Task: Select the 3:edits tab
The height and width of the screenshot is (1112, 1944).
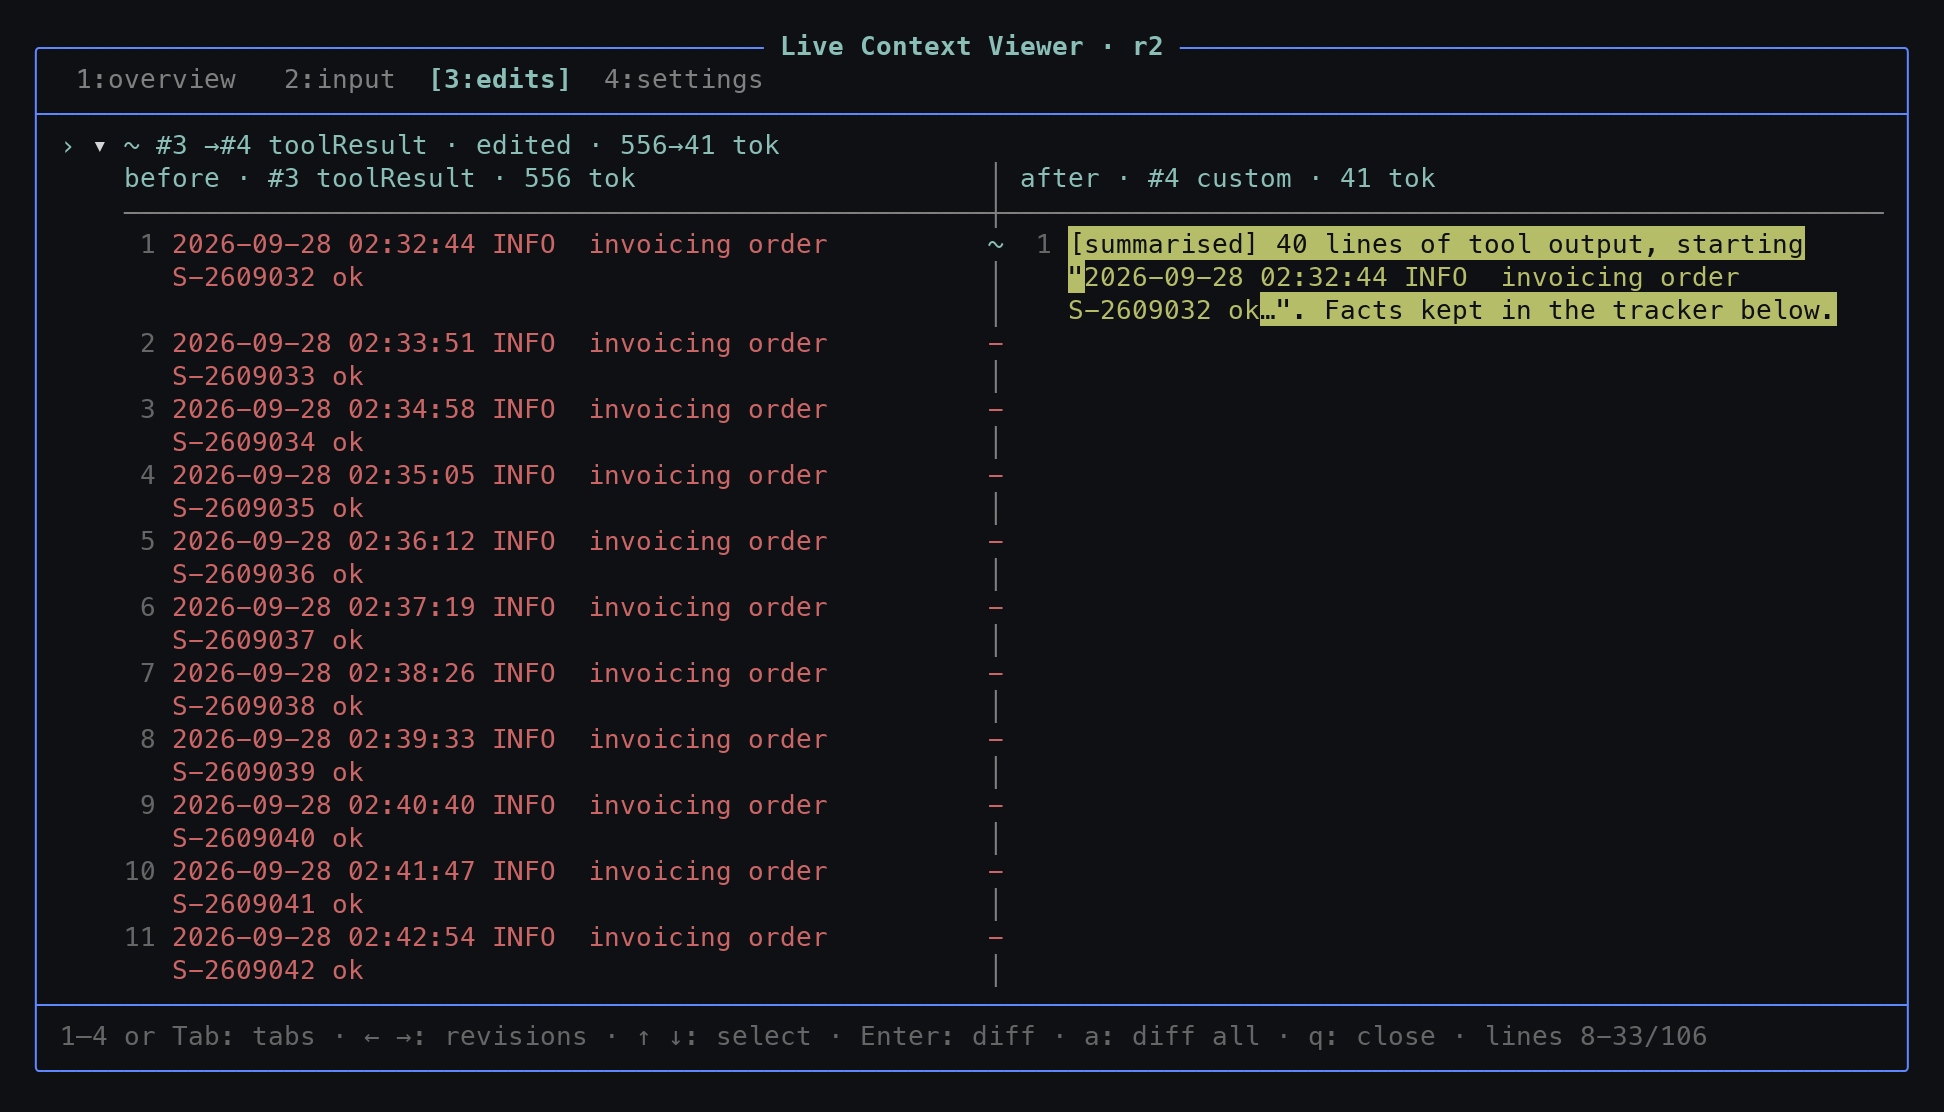Action: 500,79
